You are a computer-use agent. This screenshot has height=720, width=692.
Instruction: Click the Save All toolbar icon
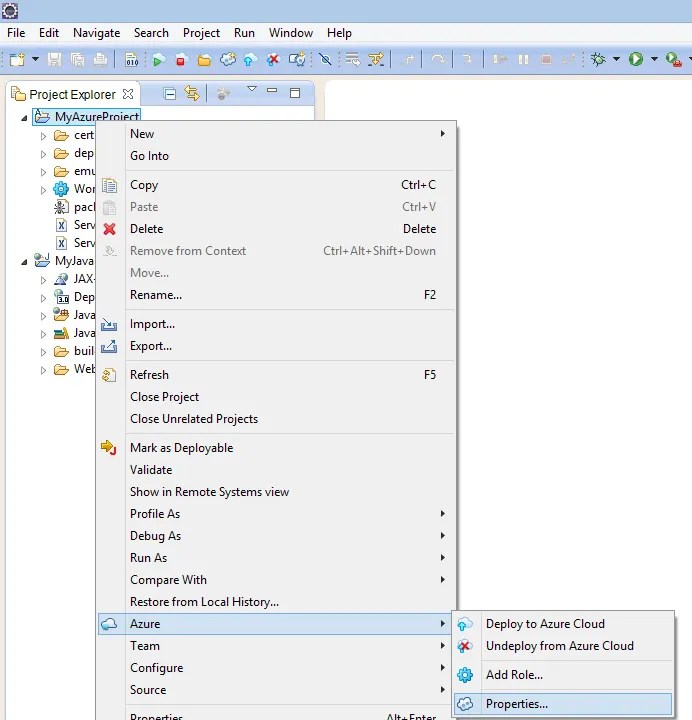(x=78, y=59)
